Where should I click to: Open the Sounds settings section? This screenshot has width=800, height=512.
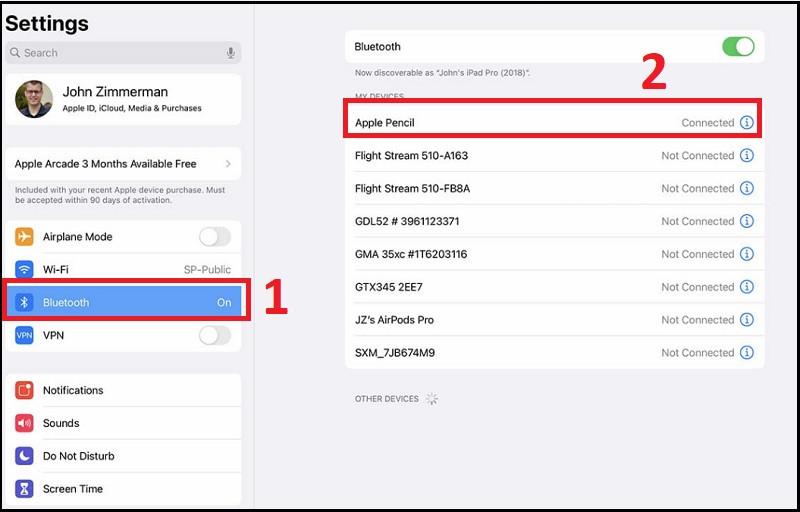coord(123,423)
